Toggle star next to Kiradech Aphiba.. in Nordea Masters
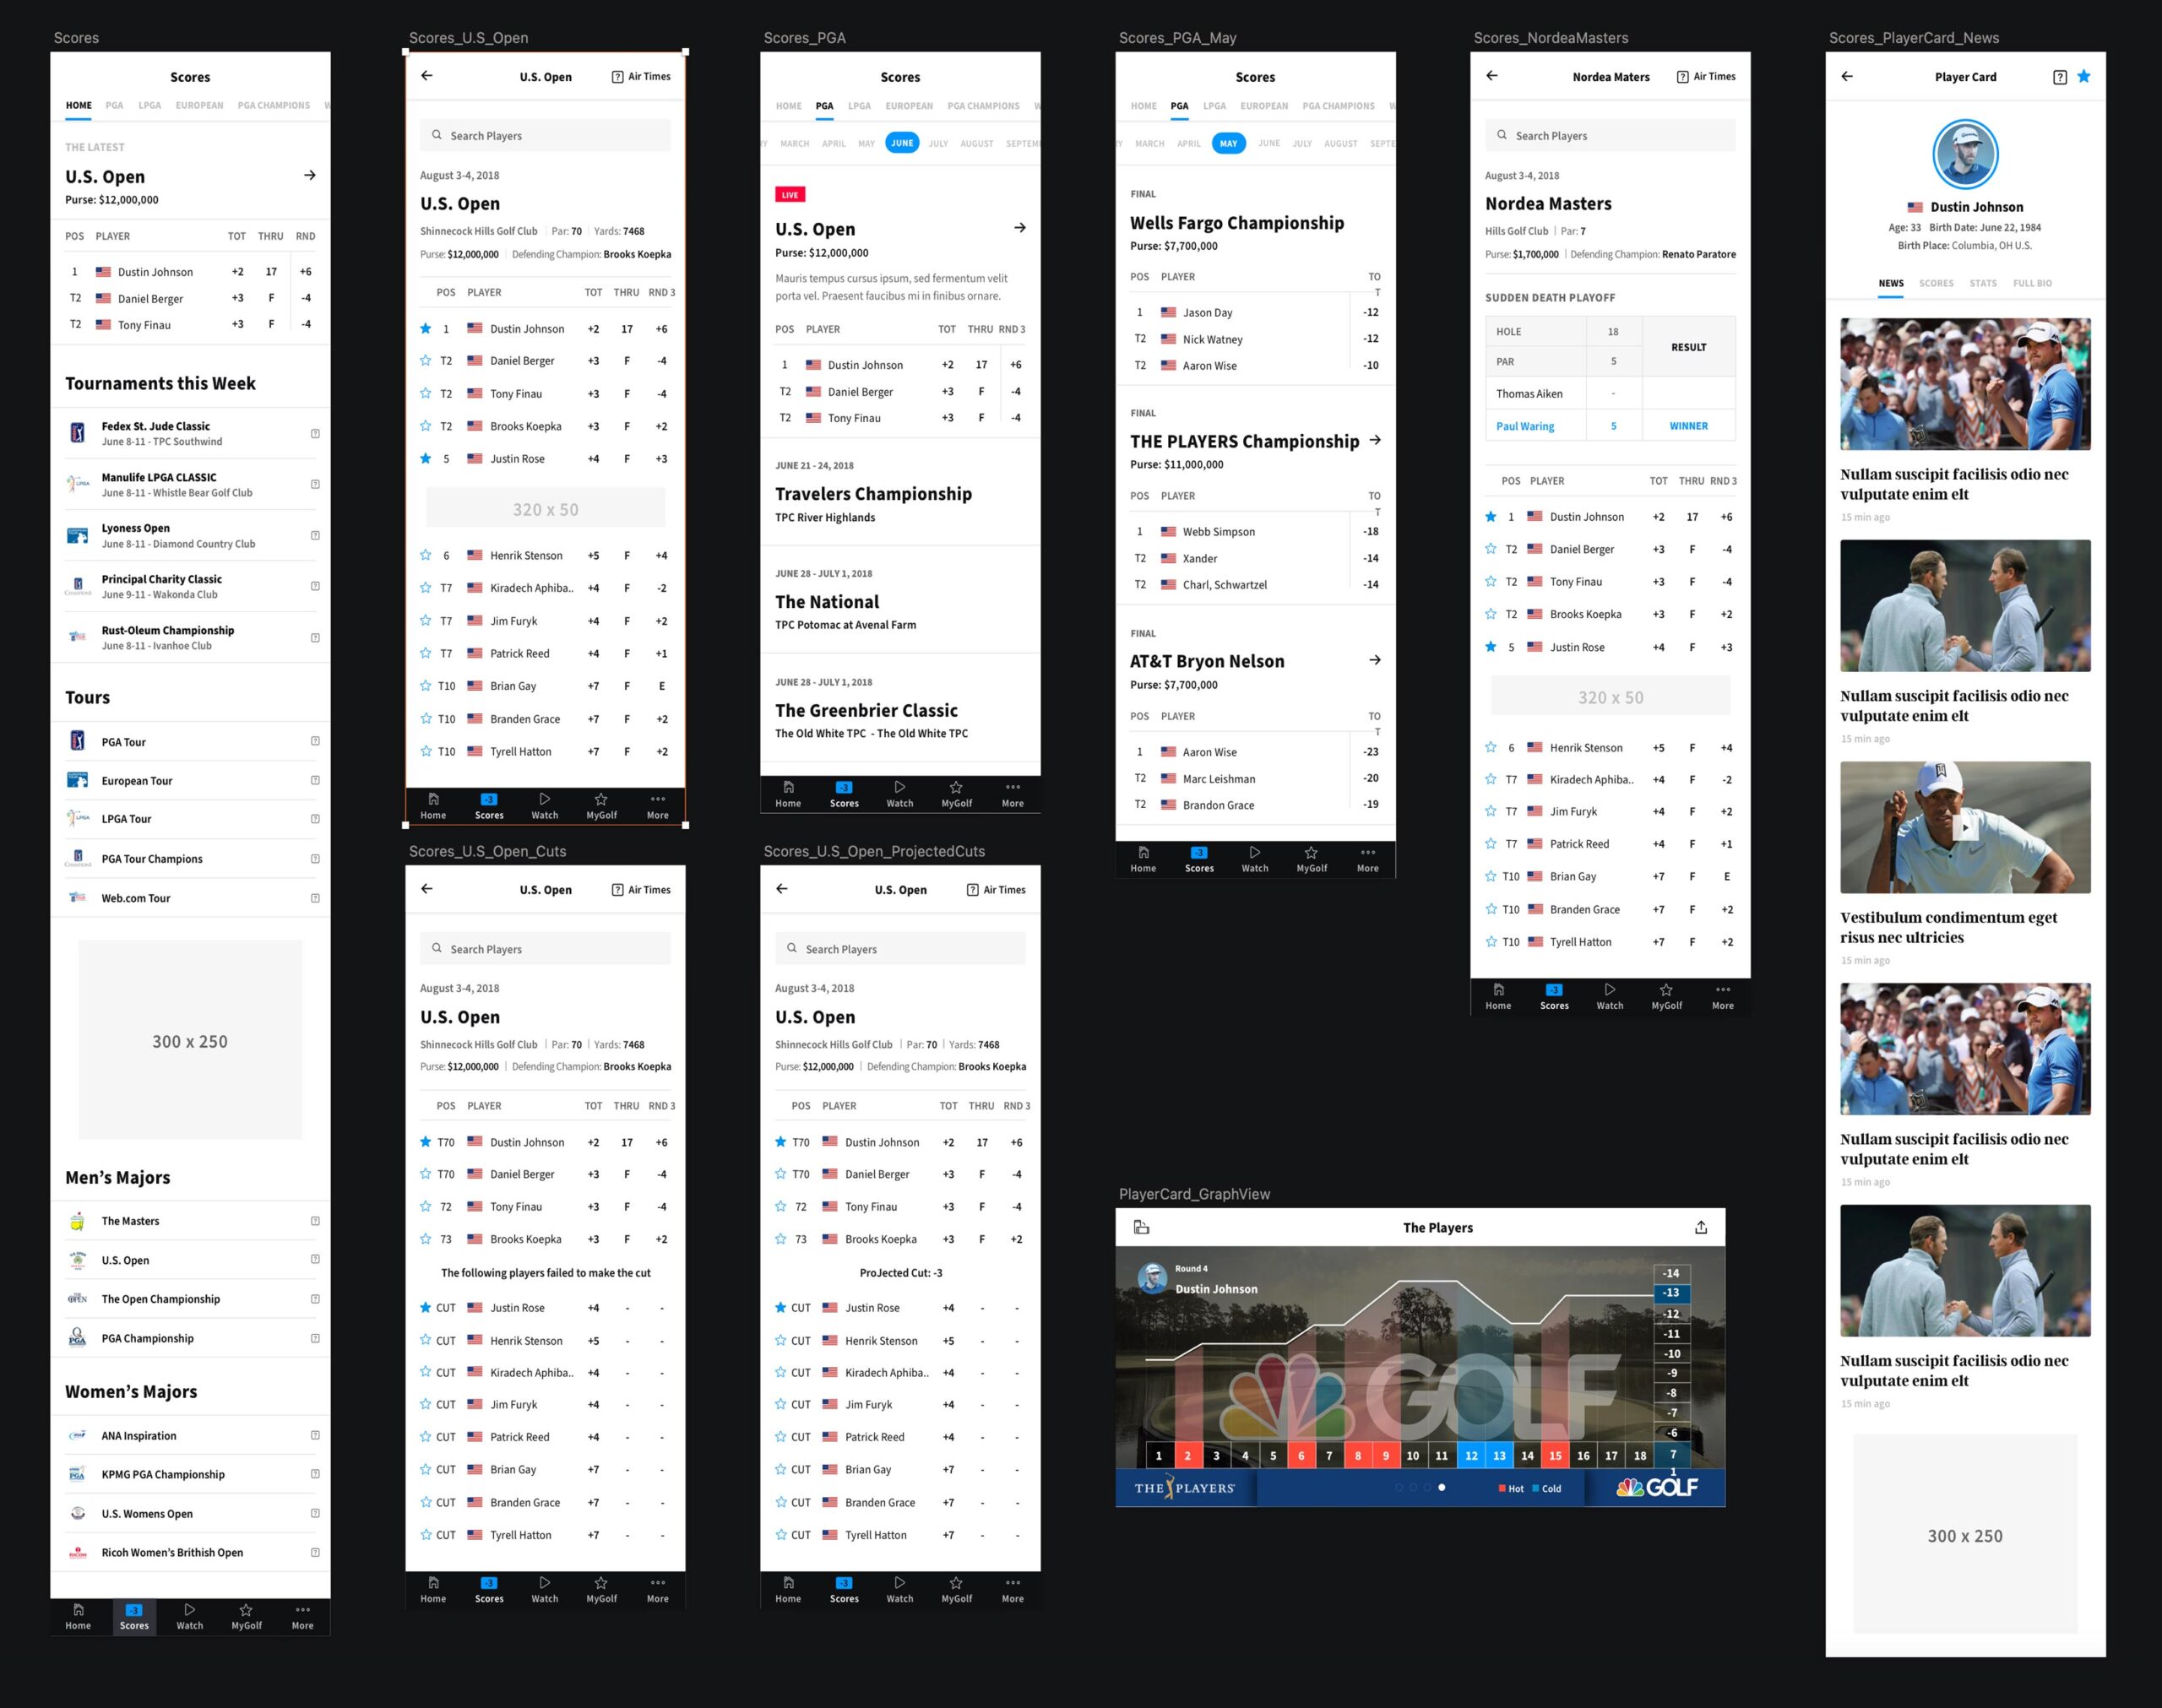 tap(1490, 779)
